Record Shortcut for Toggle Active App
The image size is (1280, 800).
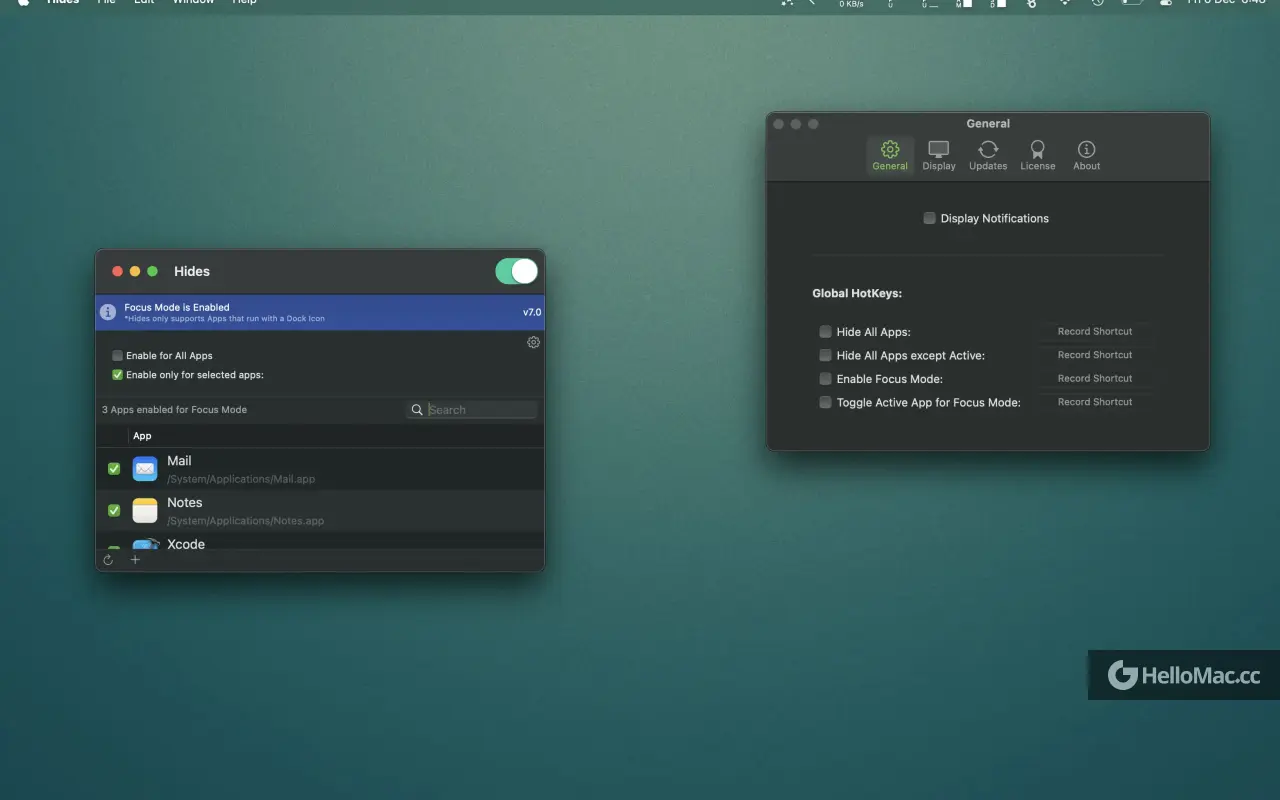point(1095,402)
